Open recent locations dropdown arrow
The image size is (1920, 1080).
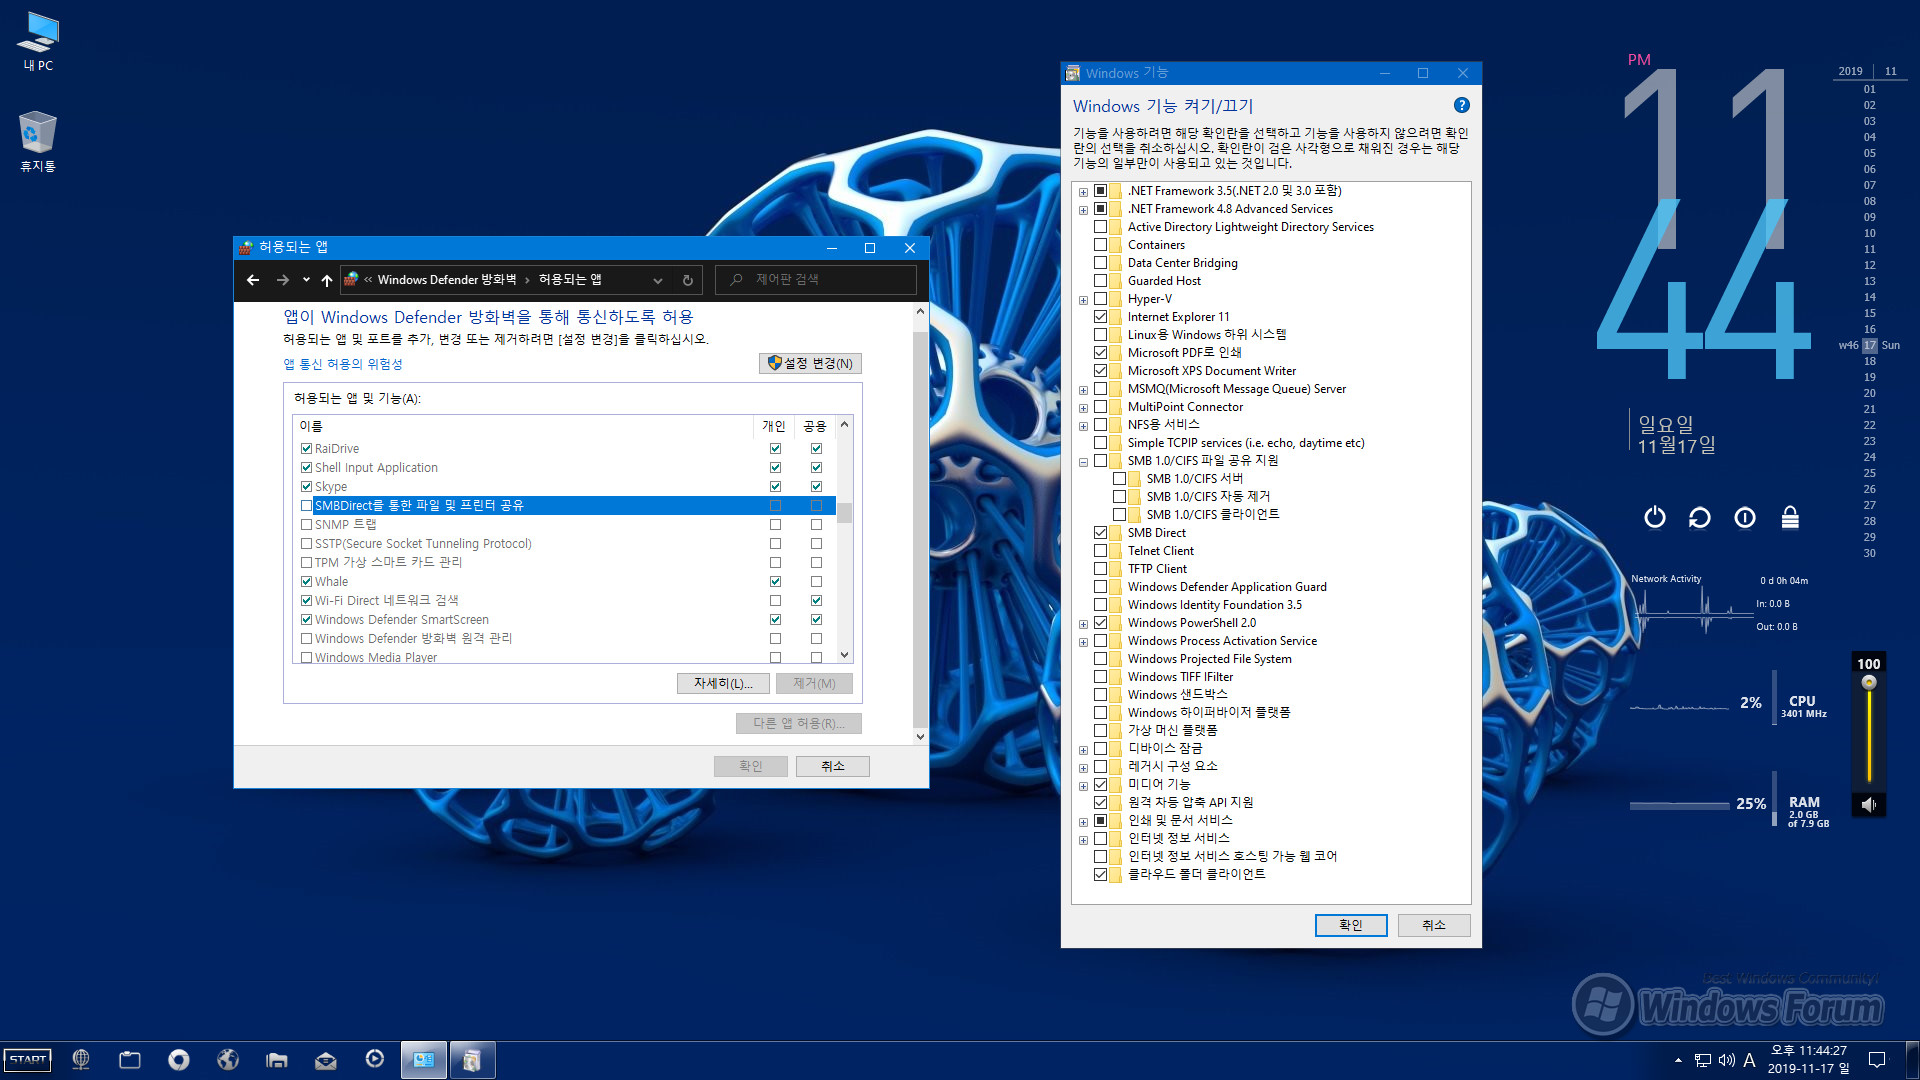306,280
